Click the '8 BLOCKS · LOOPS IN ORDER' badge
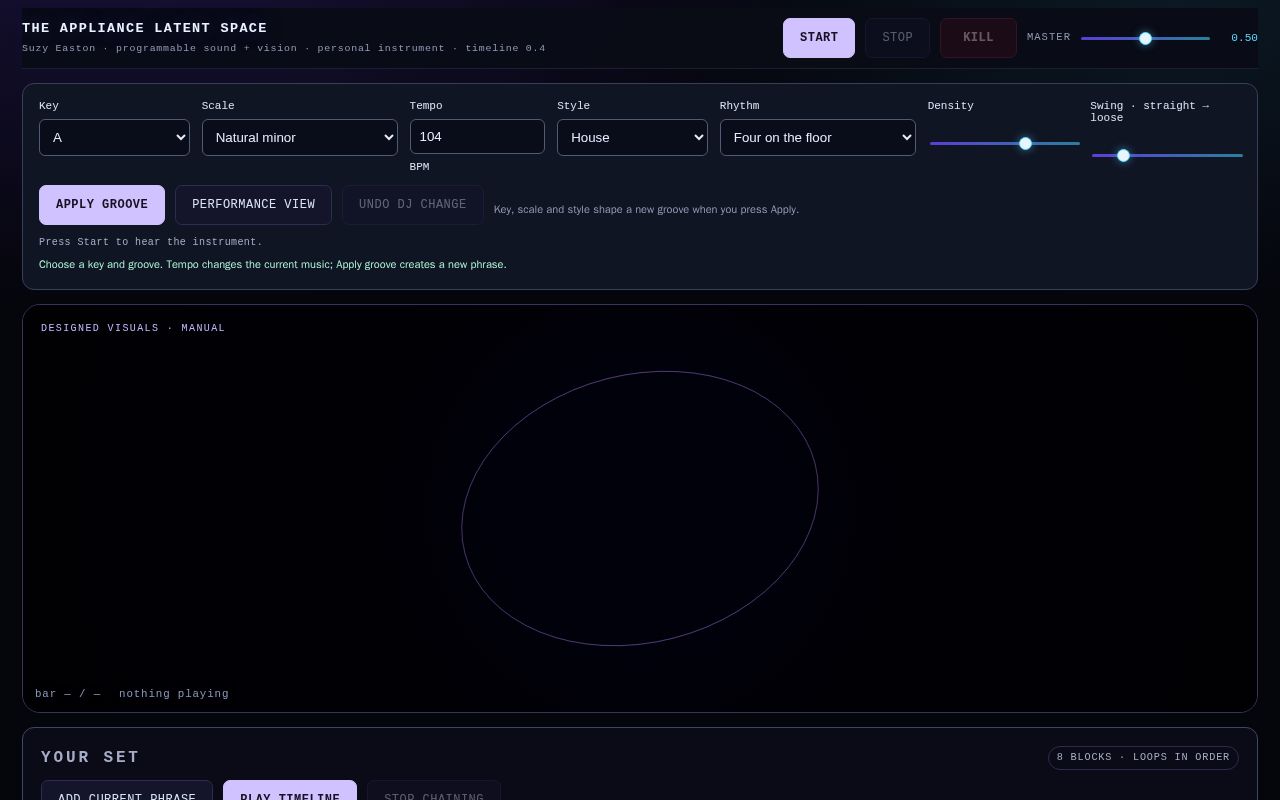The height and width of the screenshot is (800, 1280). 1143,757
